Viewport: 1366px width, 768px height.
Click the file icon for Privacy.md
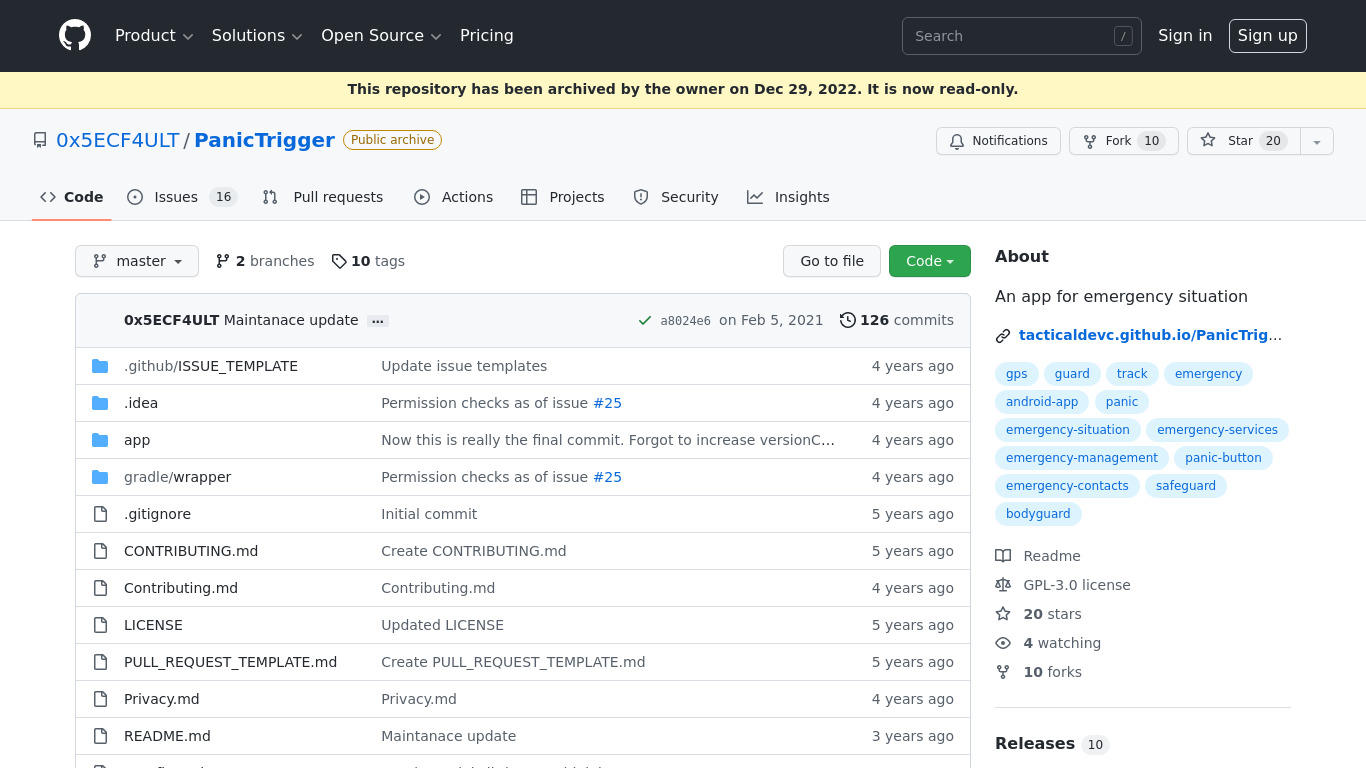100,699
